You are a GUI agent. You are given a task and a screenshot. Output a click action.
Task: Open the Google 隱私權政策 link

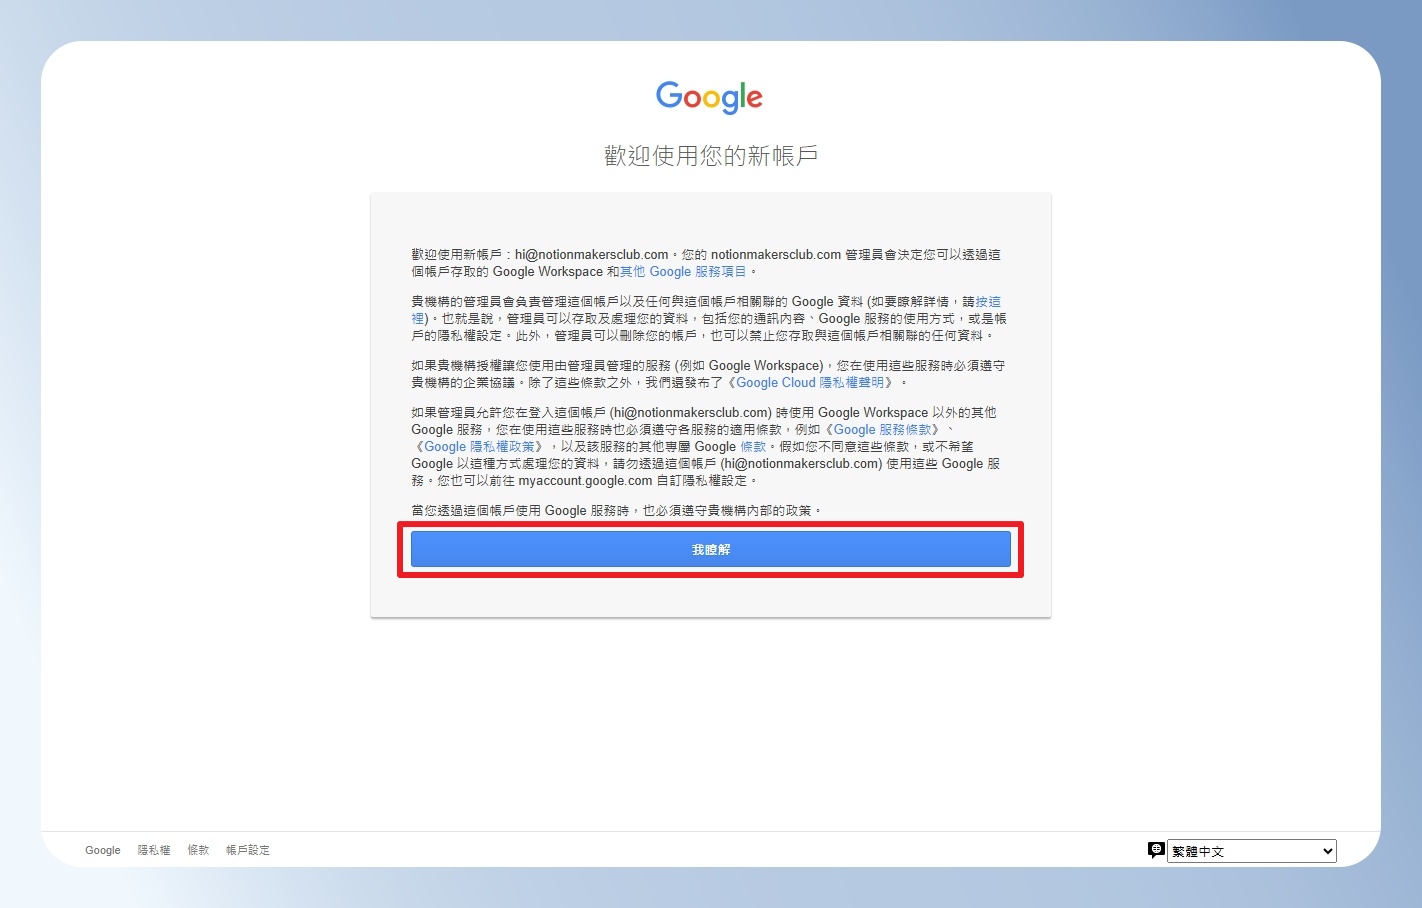[479, 446]
